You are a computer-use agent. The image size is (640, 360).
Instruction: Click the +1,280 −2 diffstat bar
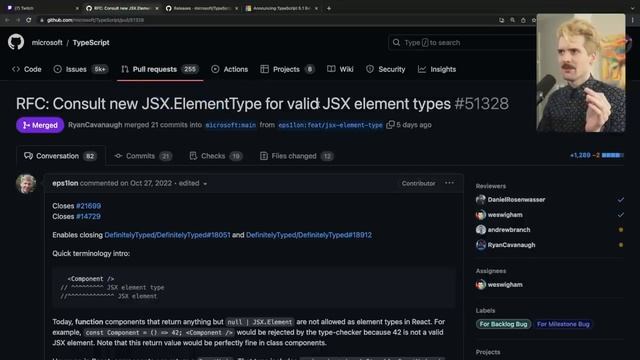tap(596, 155)
